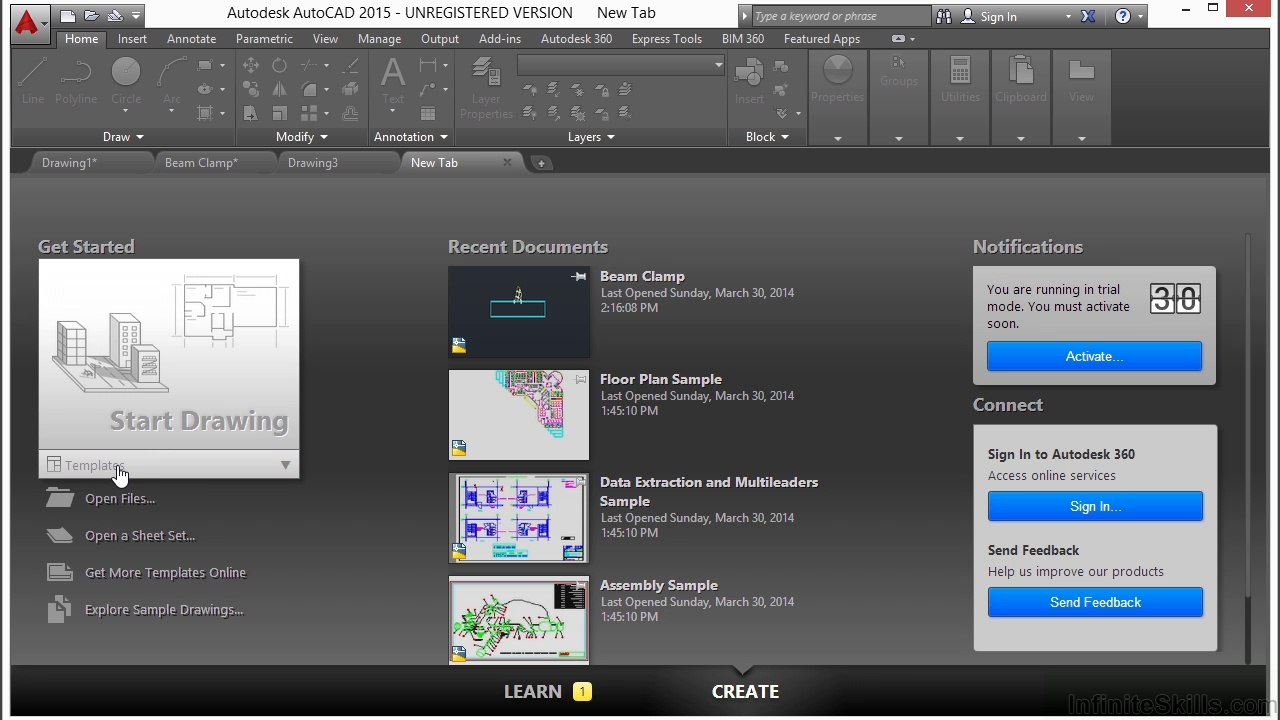This screenshot has height=720, width=1280.
Task: Click the Table tool in Annotation
Action: tap(428, 113)
